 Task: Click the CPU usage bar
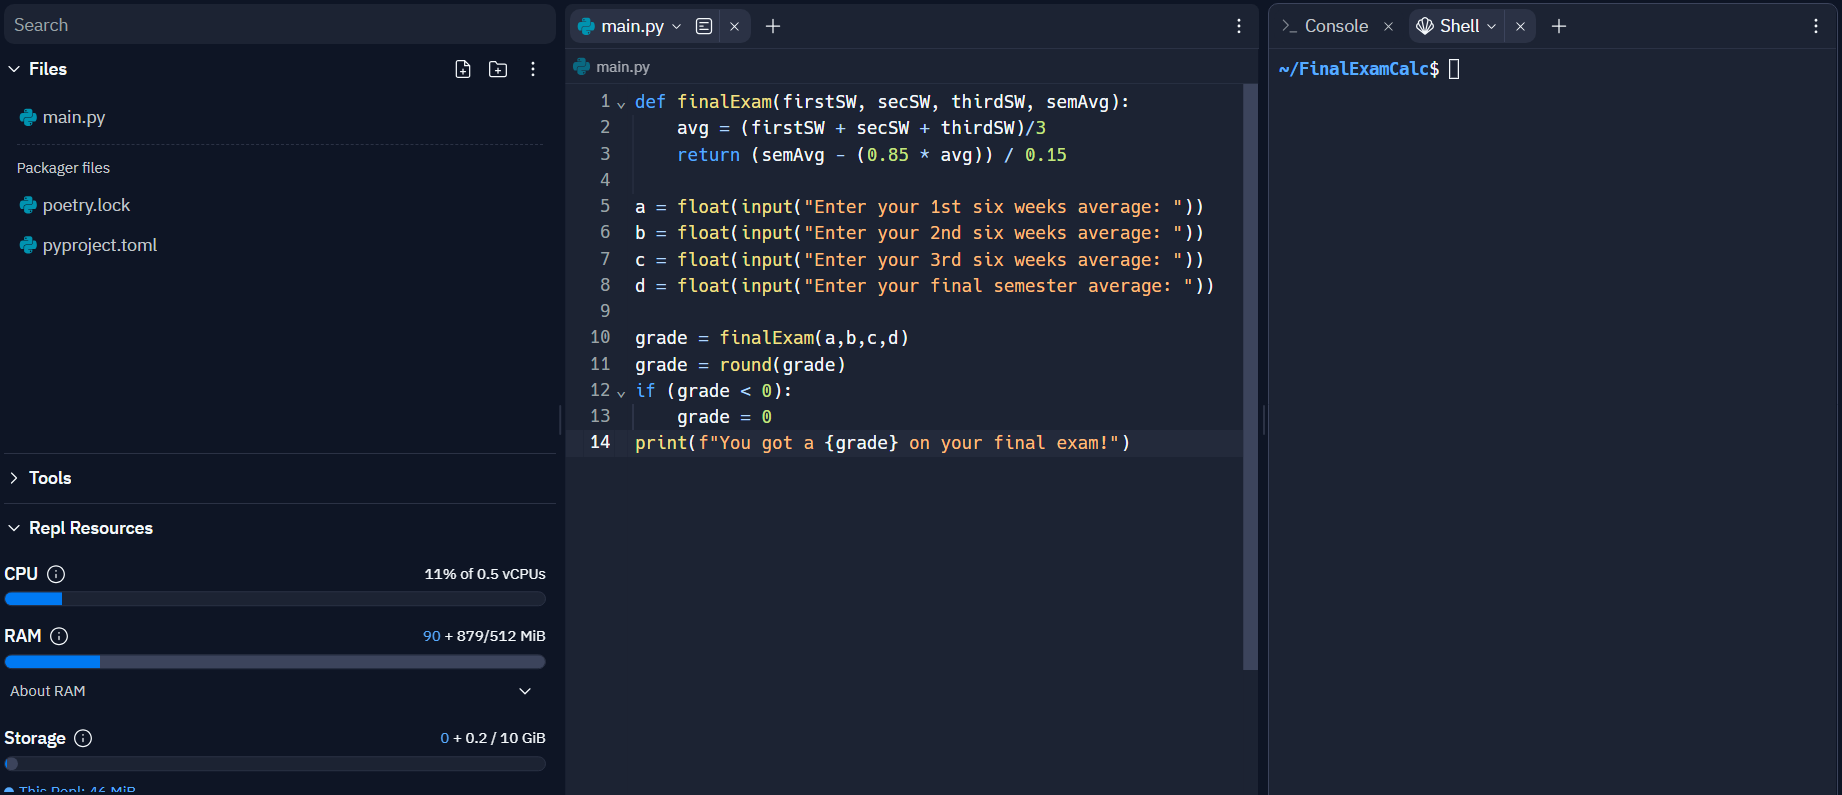click(x=275, y=599)
